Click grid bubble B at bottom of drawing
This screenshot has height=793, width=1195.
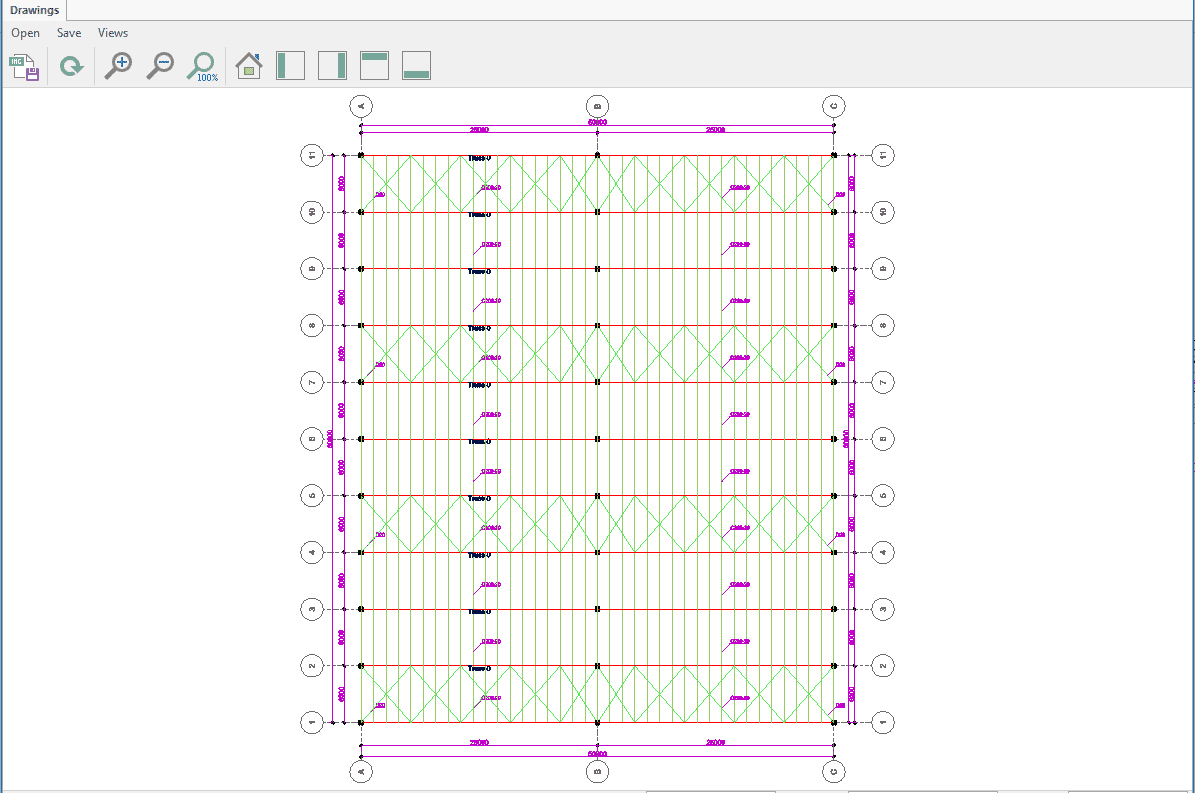(597, 771)
